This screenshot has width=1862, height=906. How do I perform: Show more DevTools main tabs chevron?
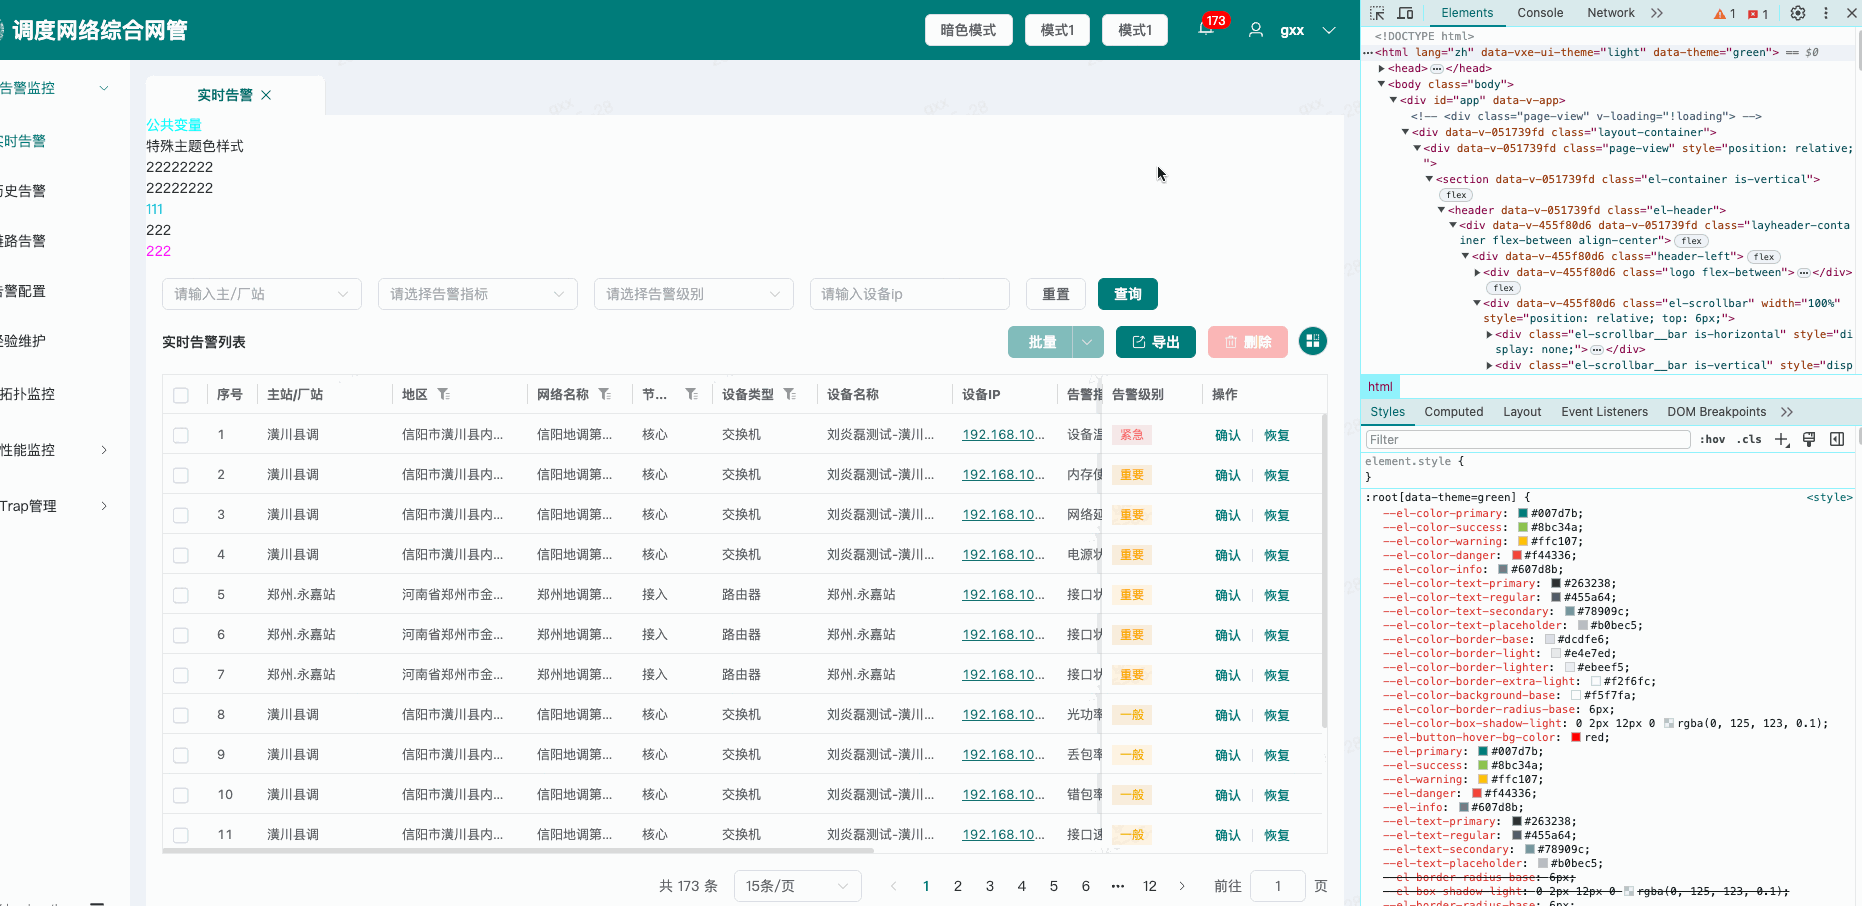pyautogui.click(x=1657, y=13)
